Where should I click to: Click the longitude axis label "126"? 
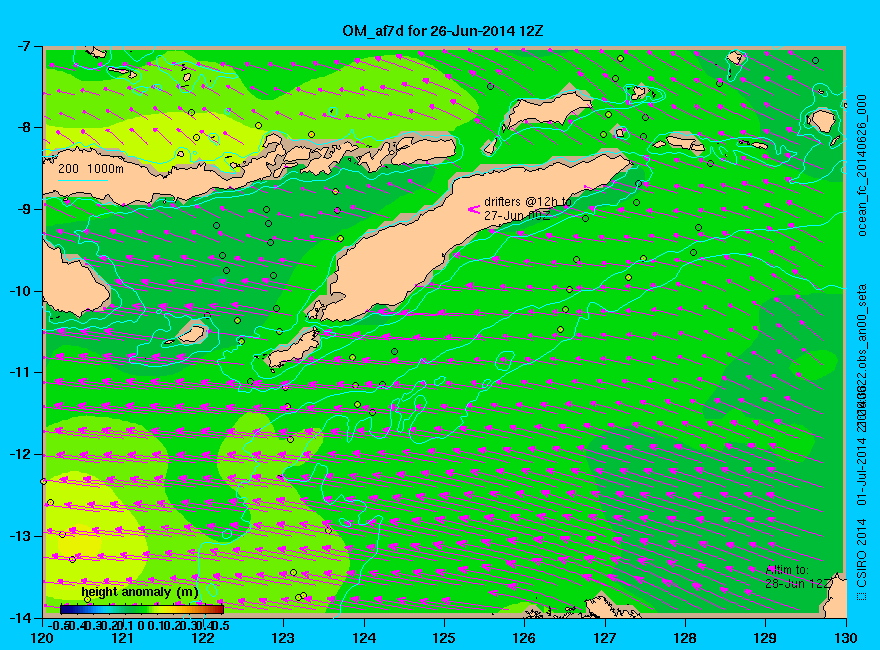coord(525,638)
